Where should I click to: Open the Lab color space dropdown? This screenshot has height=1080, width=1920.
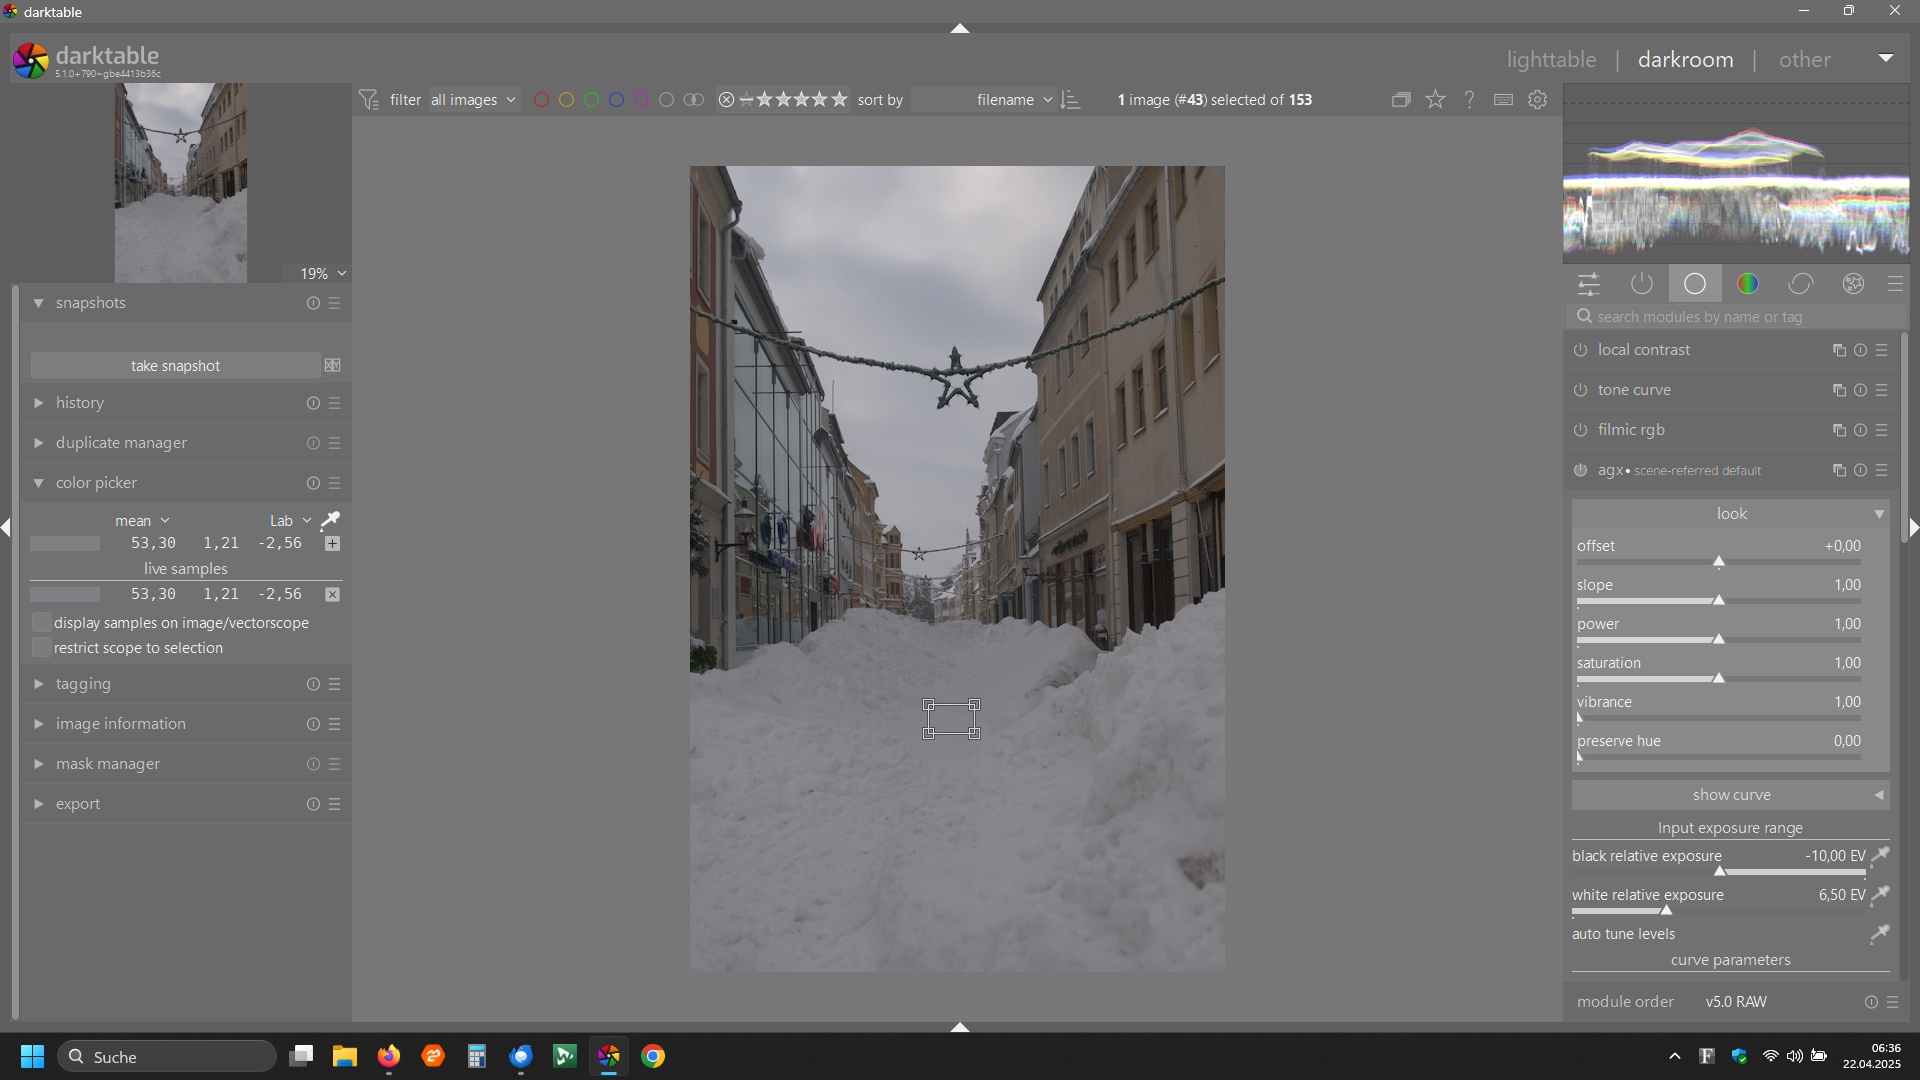(x=290, y=521)
